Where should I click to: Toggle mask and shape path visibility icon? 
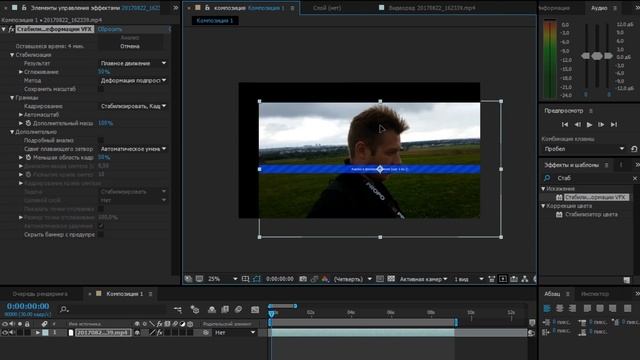point(256,279)
